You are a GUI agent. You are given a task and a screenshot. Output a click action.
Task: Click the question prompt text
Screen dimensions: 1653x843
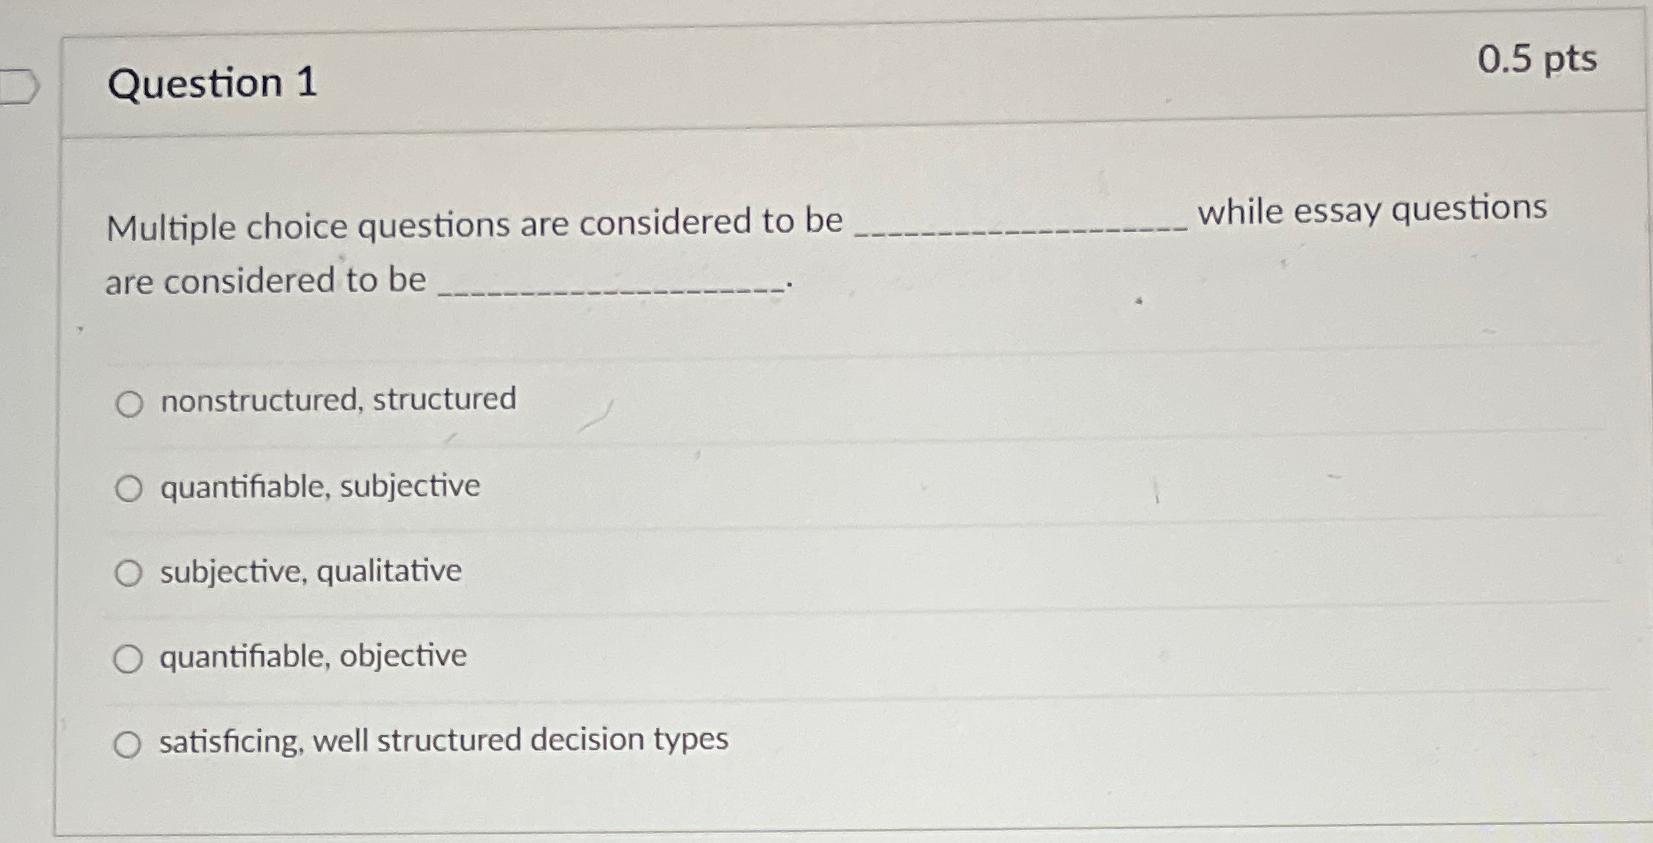(470, 224)
